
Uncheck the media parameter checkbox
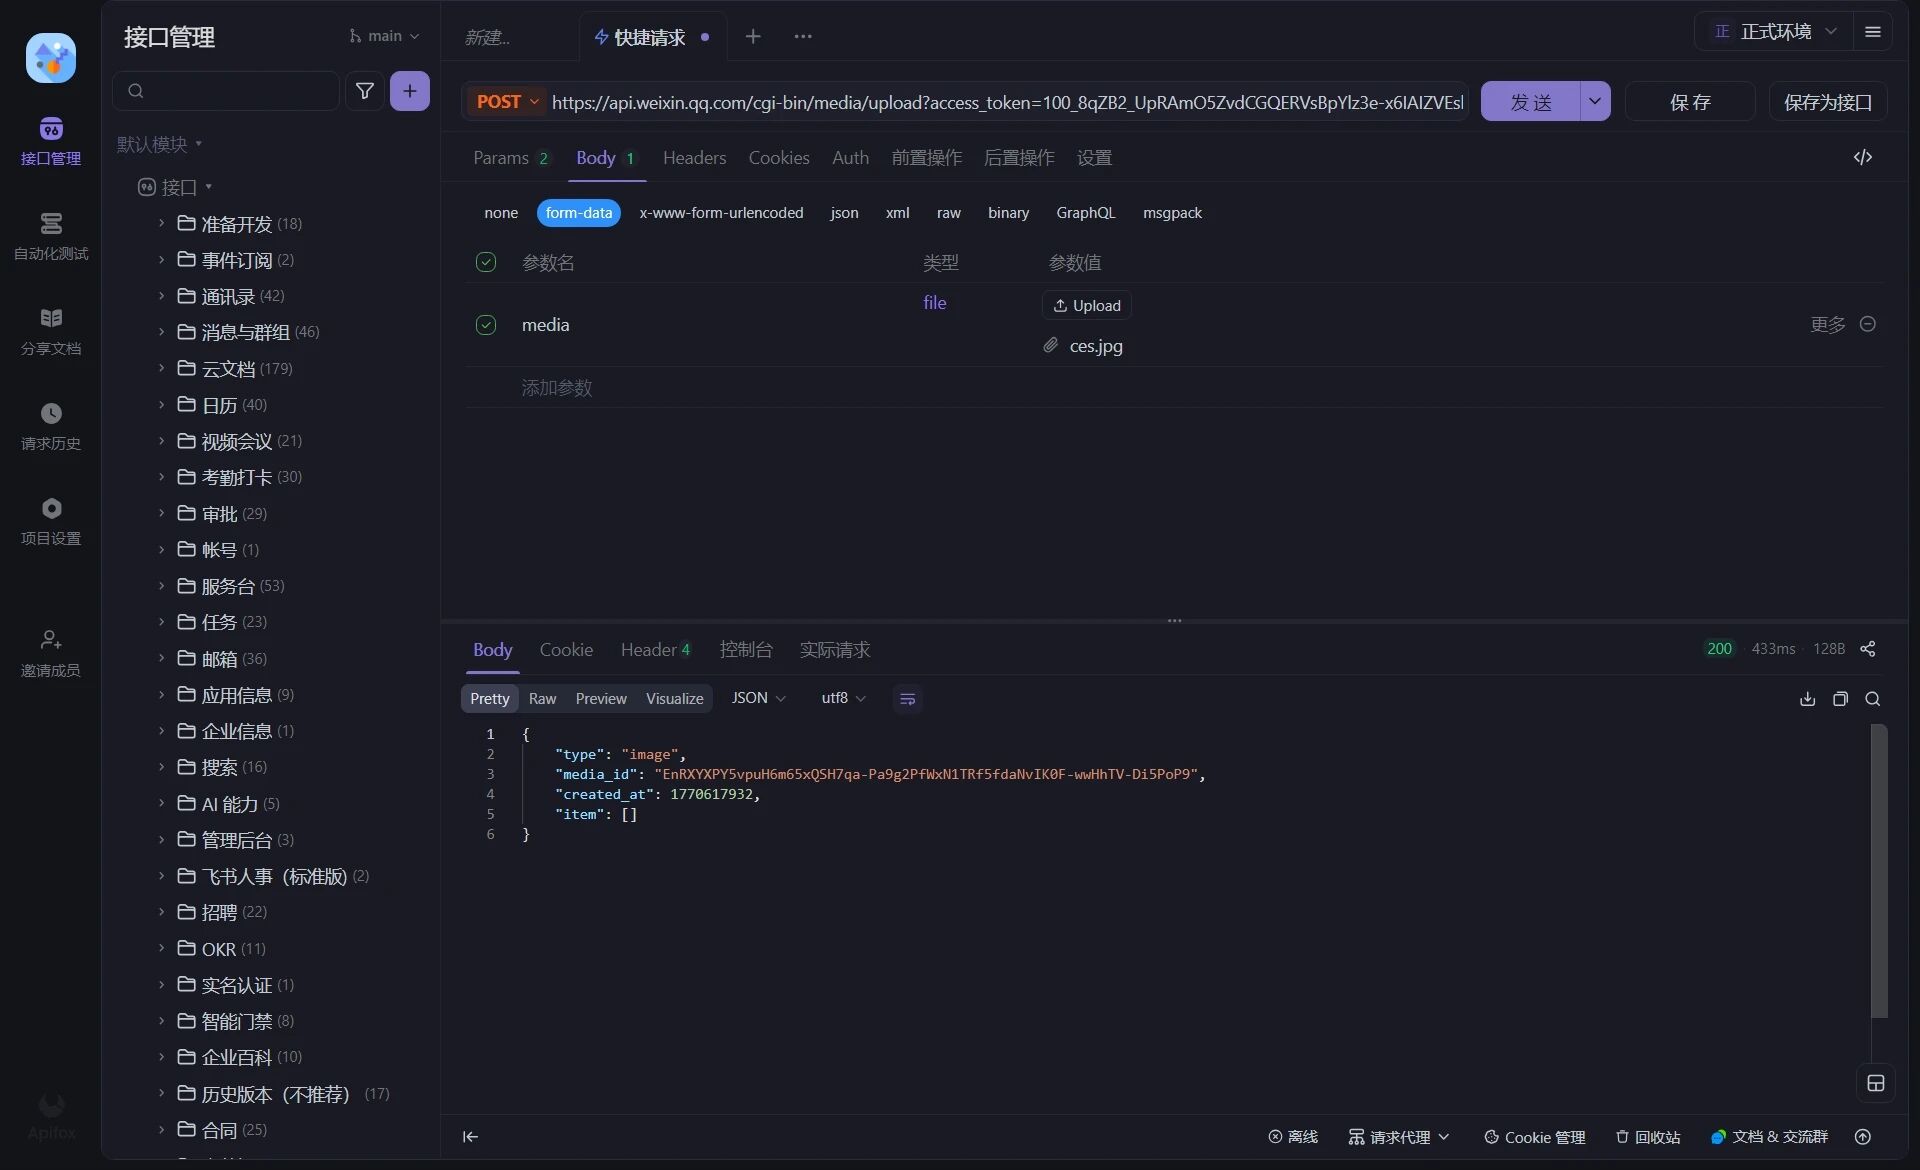pyautogui.click(x=486, y=325)
